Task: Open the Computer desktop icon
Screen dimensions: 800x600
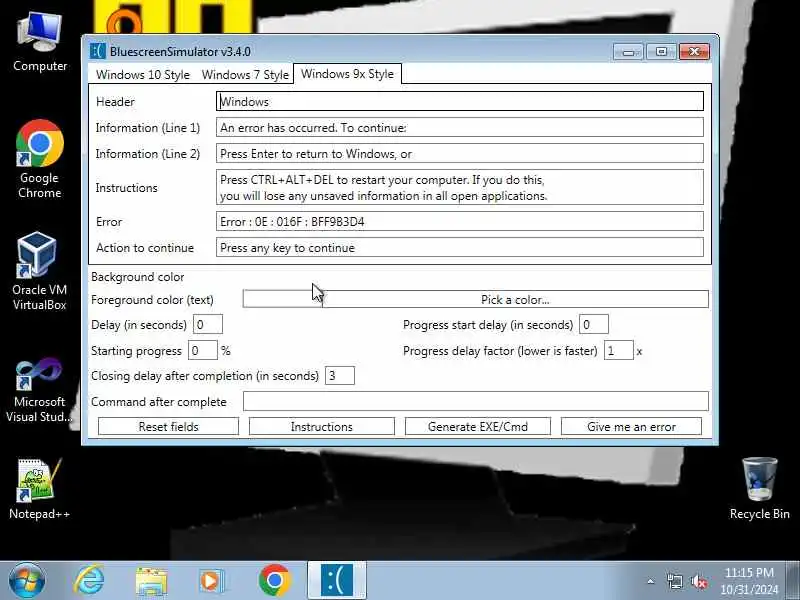Action: (x=40, y=42)
